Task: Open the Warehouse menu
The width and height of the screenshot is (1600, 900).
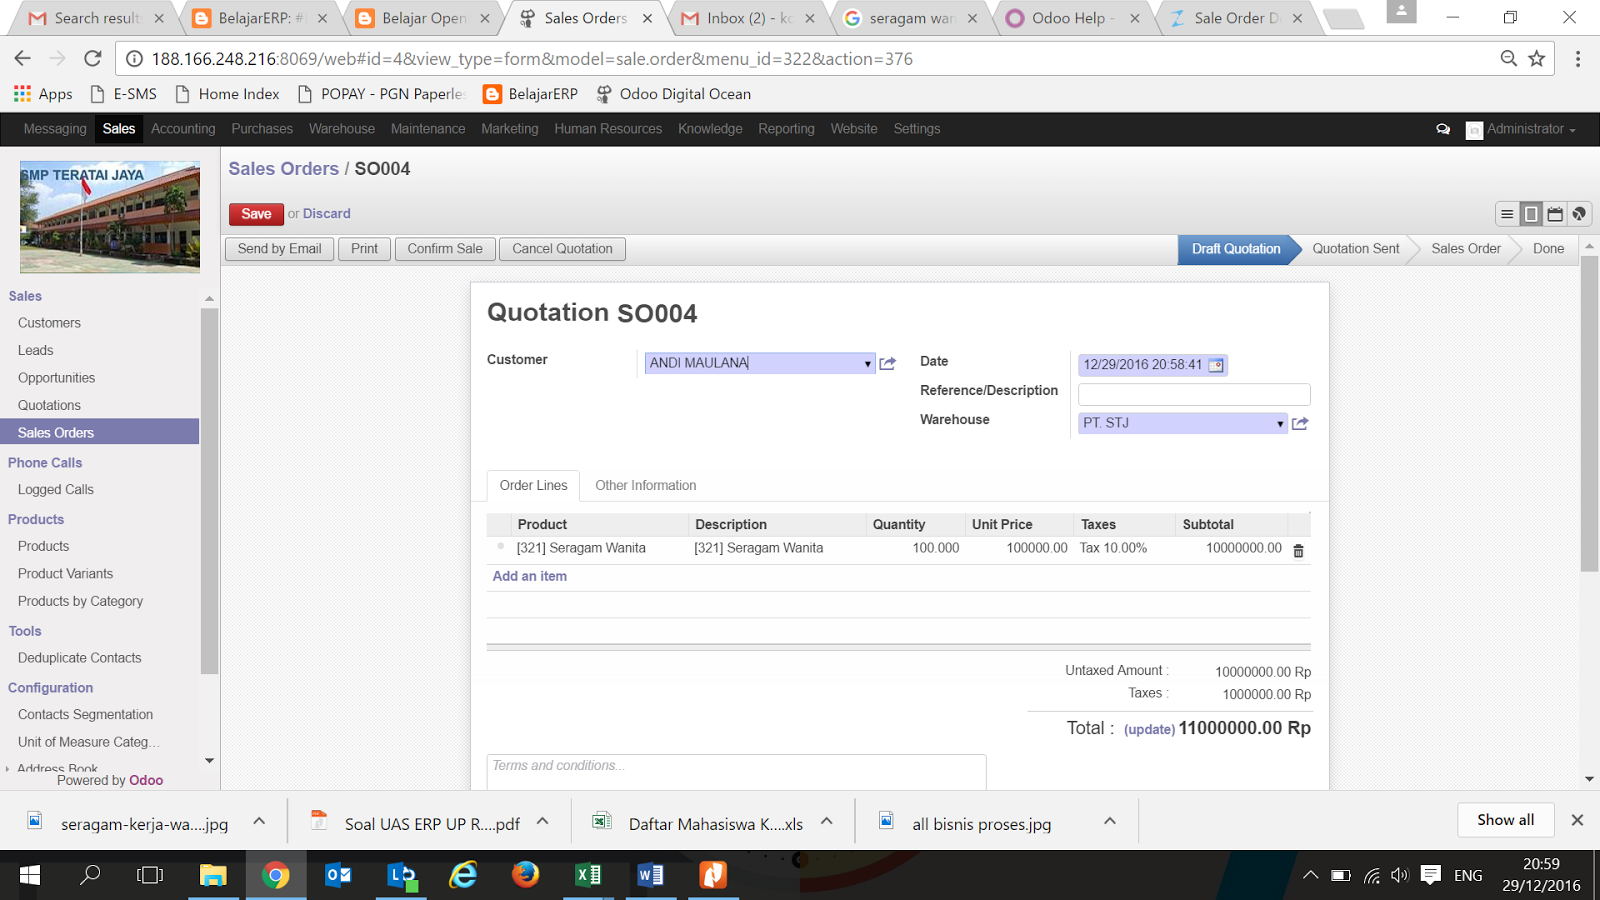Action: click(x=342, y=129)
